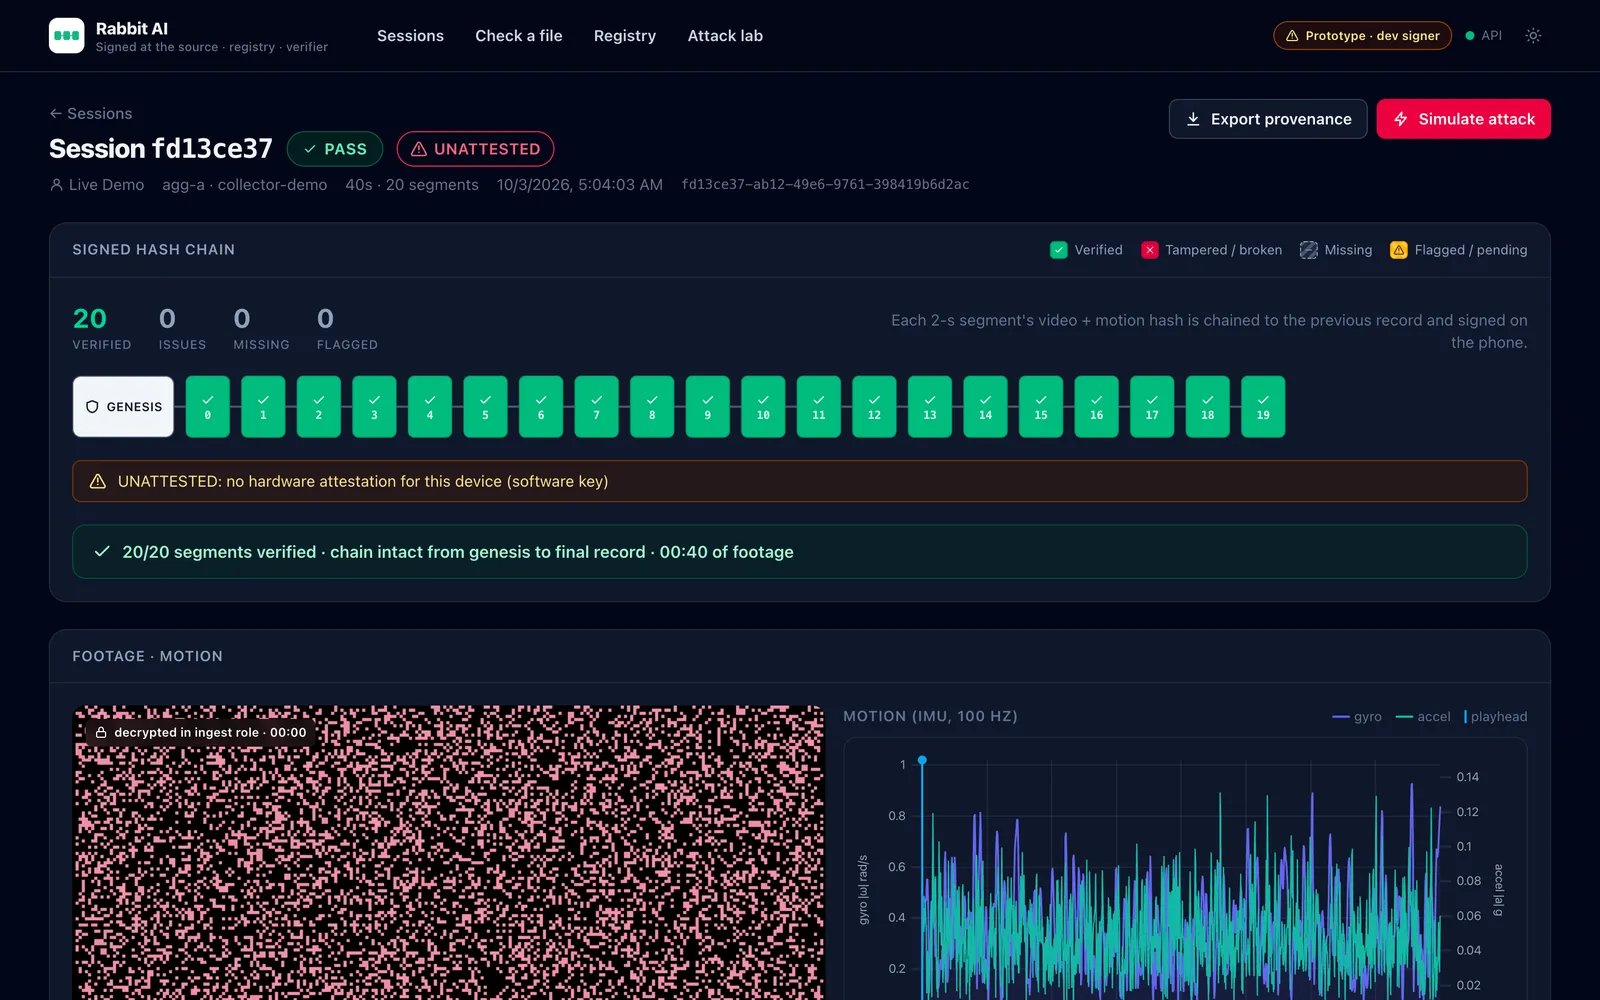The image size is (1600, 1000).
Task: Select verified segment 17 block
Action: (x=1152, y=407)
